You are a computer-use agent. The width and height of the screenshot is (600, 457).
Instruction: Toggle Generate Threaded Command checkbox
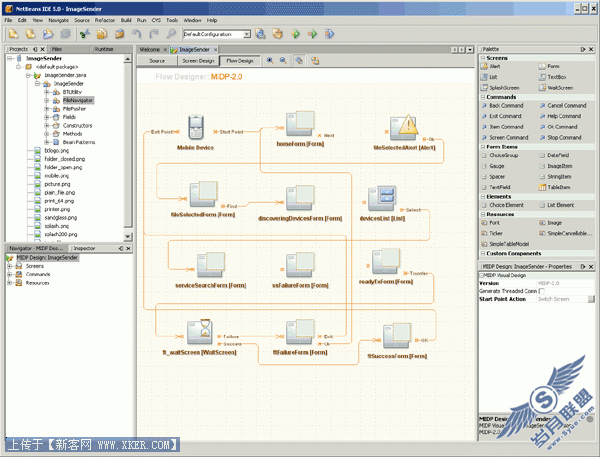pyautogui.click(x=541, y=291)
